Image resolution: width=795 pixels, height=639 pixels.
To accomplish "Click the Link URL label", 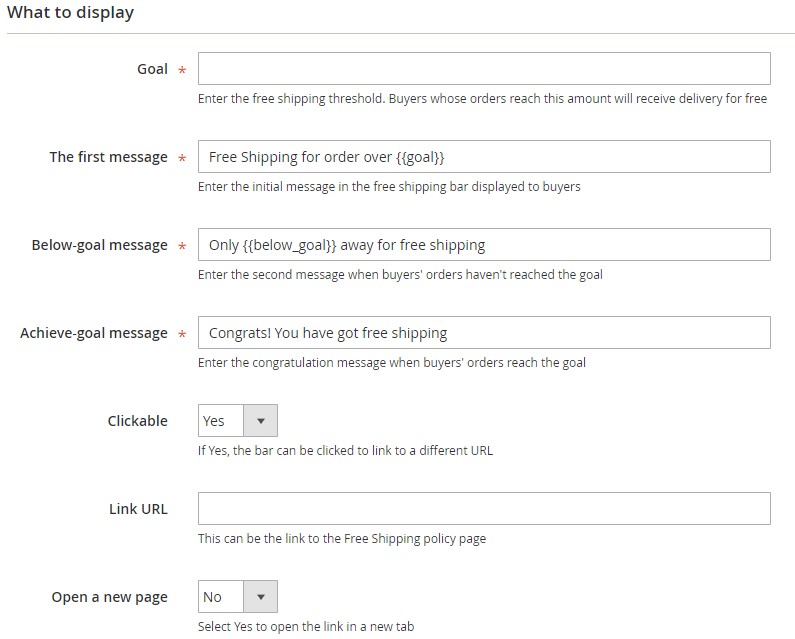I will [138, 509].
